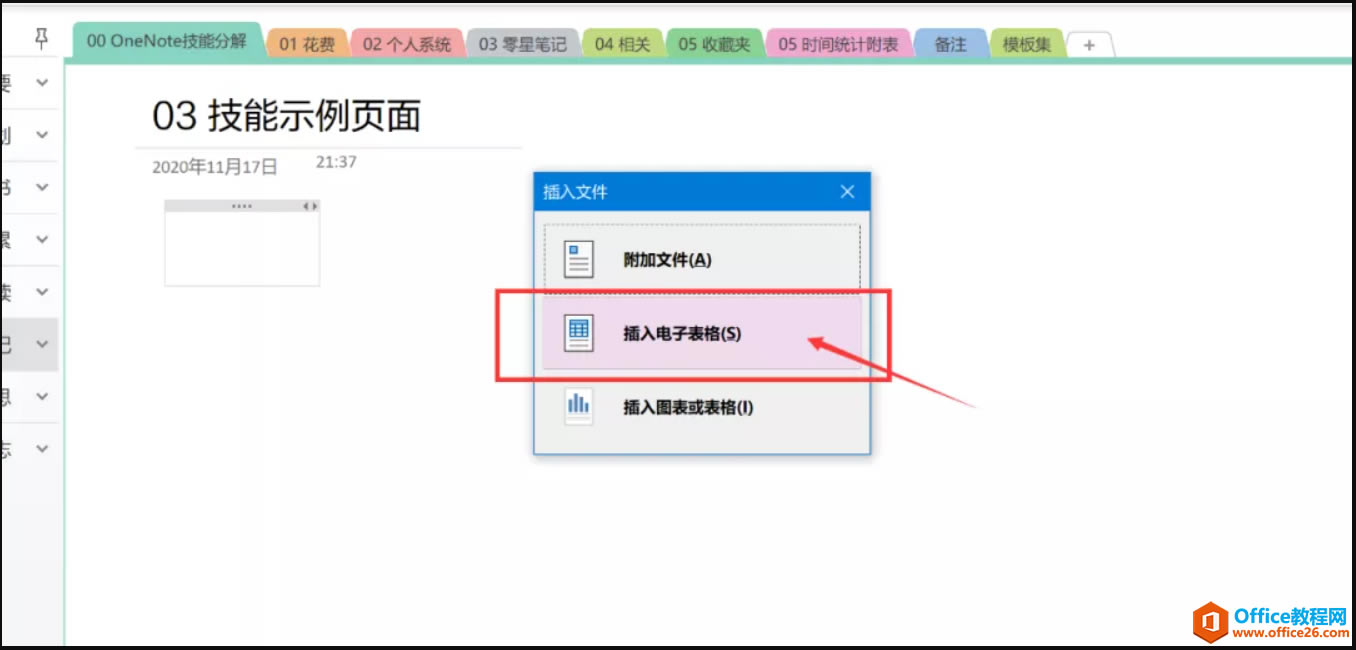This screenshot has width=1356, height=650.
Task: Open the 05 收藏夹 section tab
Action: click(x=714, y=44)
